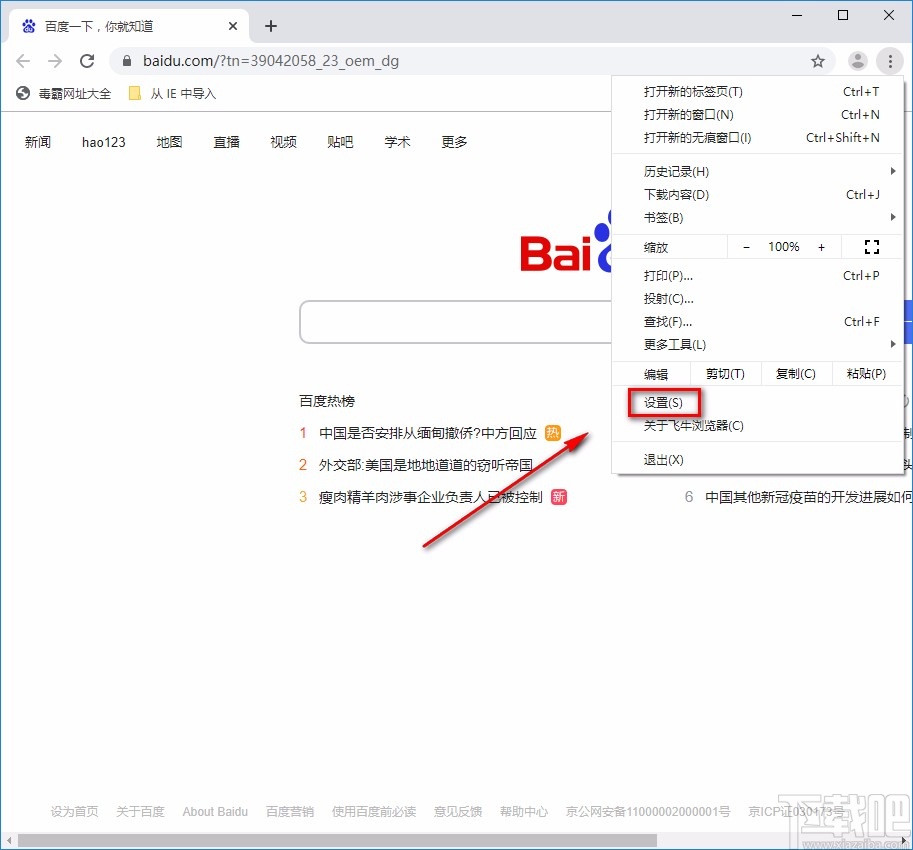Open hot item 中国是否安排从缅甸撤侨?中方回应
Screen dimensions: 913x850
[428, 433]
